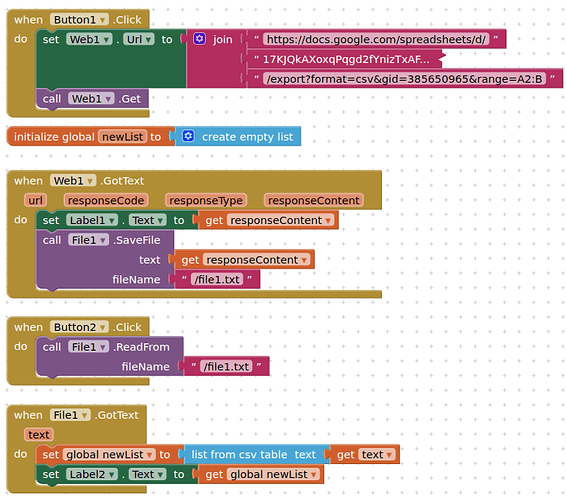Screen dimensions: 567x500
Task: Expand the Web1 dropdown in set Url block
Action: [x=89, y=39]
